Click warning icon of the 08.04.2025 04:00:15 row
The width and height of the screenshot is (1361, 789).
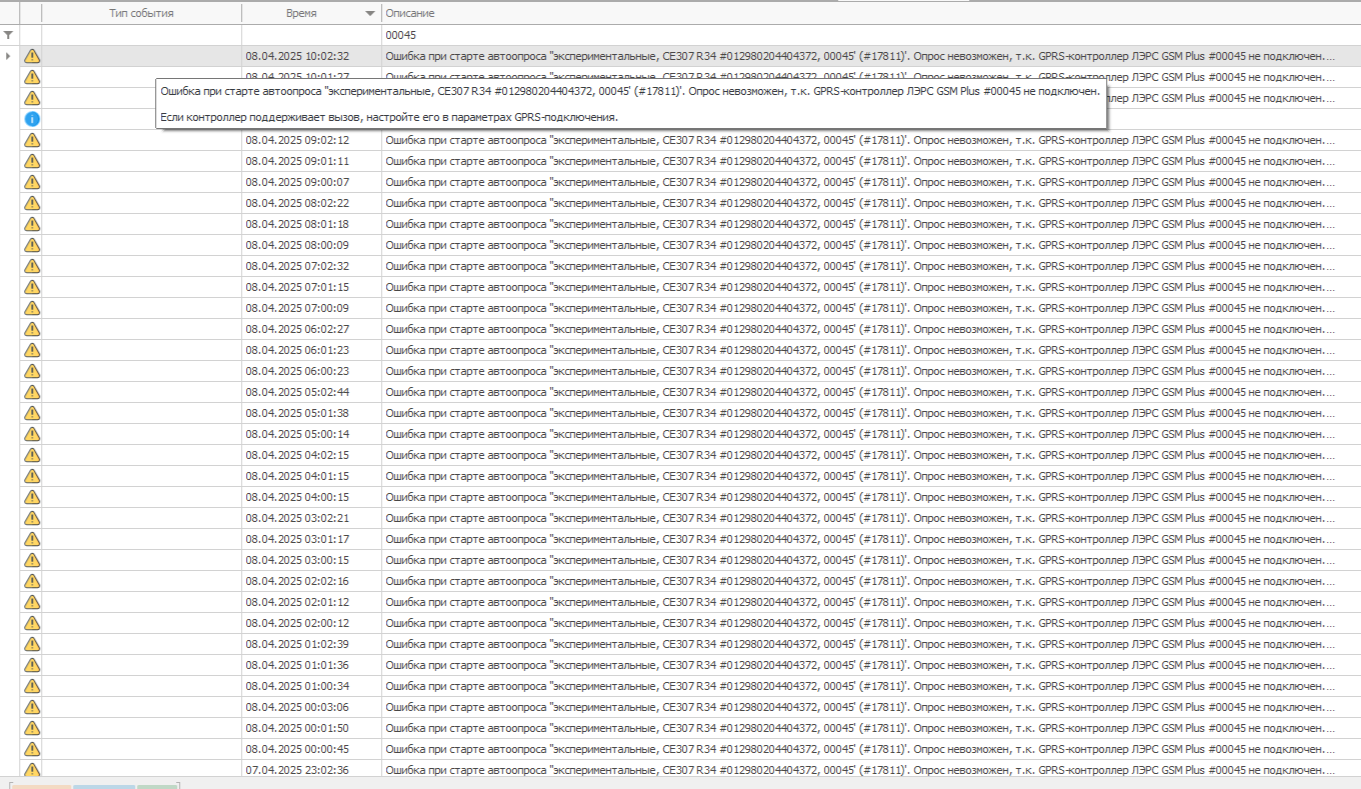click(31, 497)
